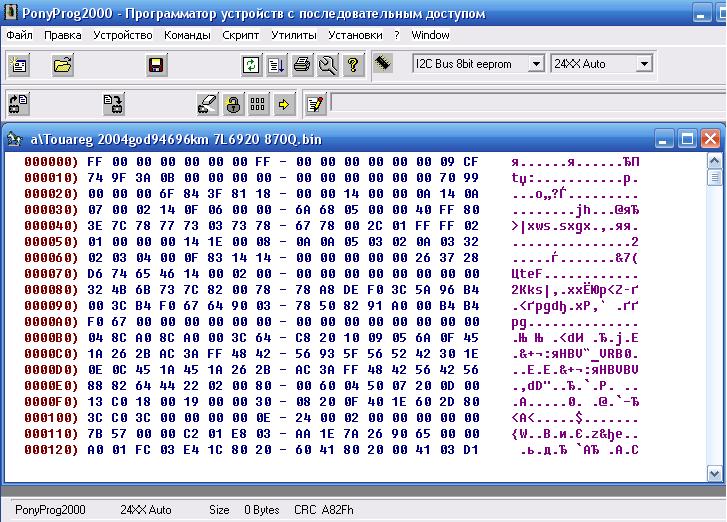Click ASCII text 'ЦteF............'
Viewport: 727px width, 522px height.
point(575,274)
